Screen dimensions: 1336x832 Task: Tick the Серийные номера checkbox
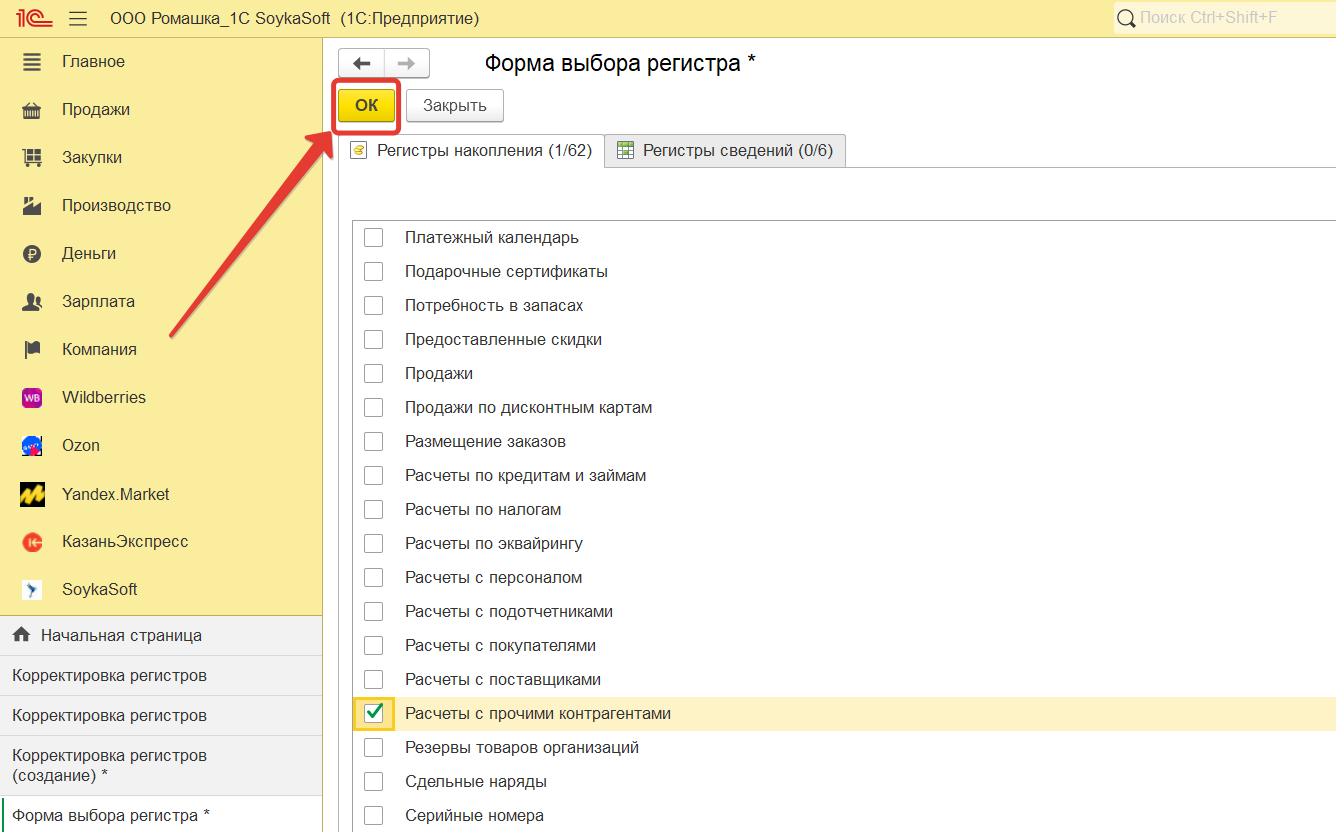click(x=373, y=816)
